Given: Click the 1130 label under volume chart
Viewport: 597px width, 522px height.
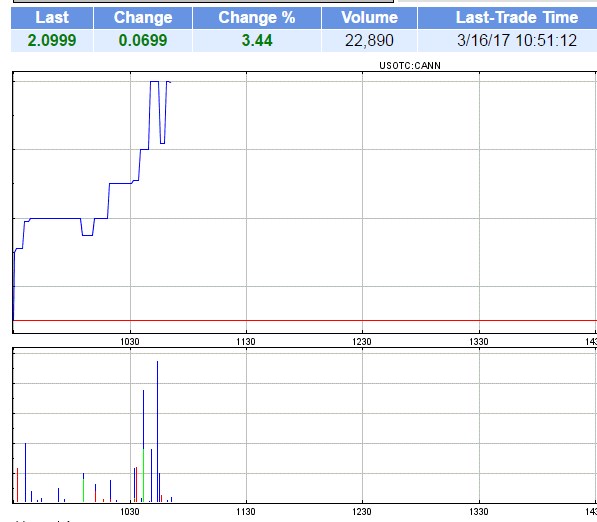Looking at the screenshot, I should coord(246,511).
